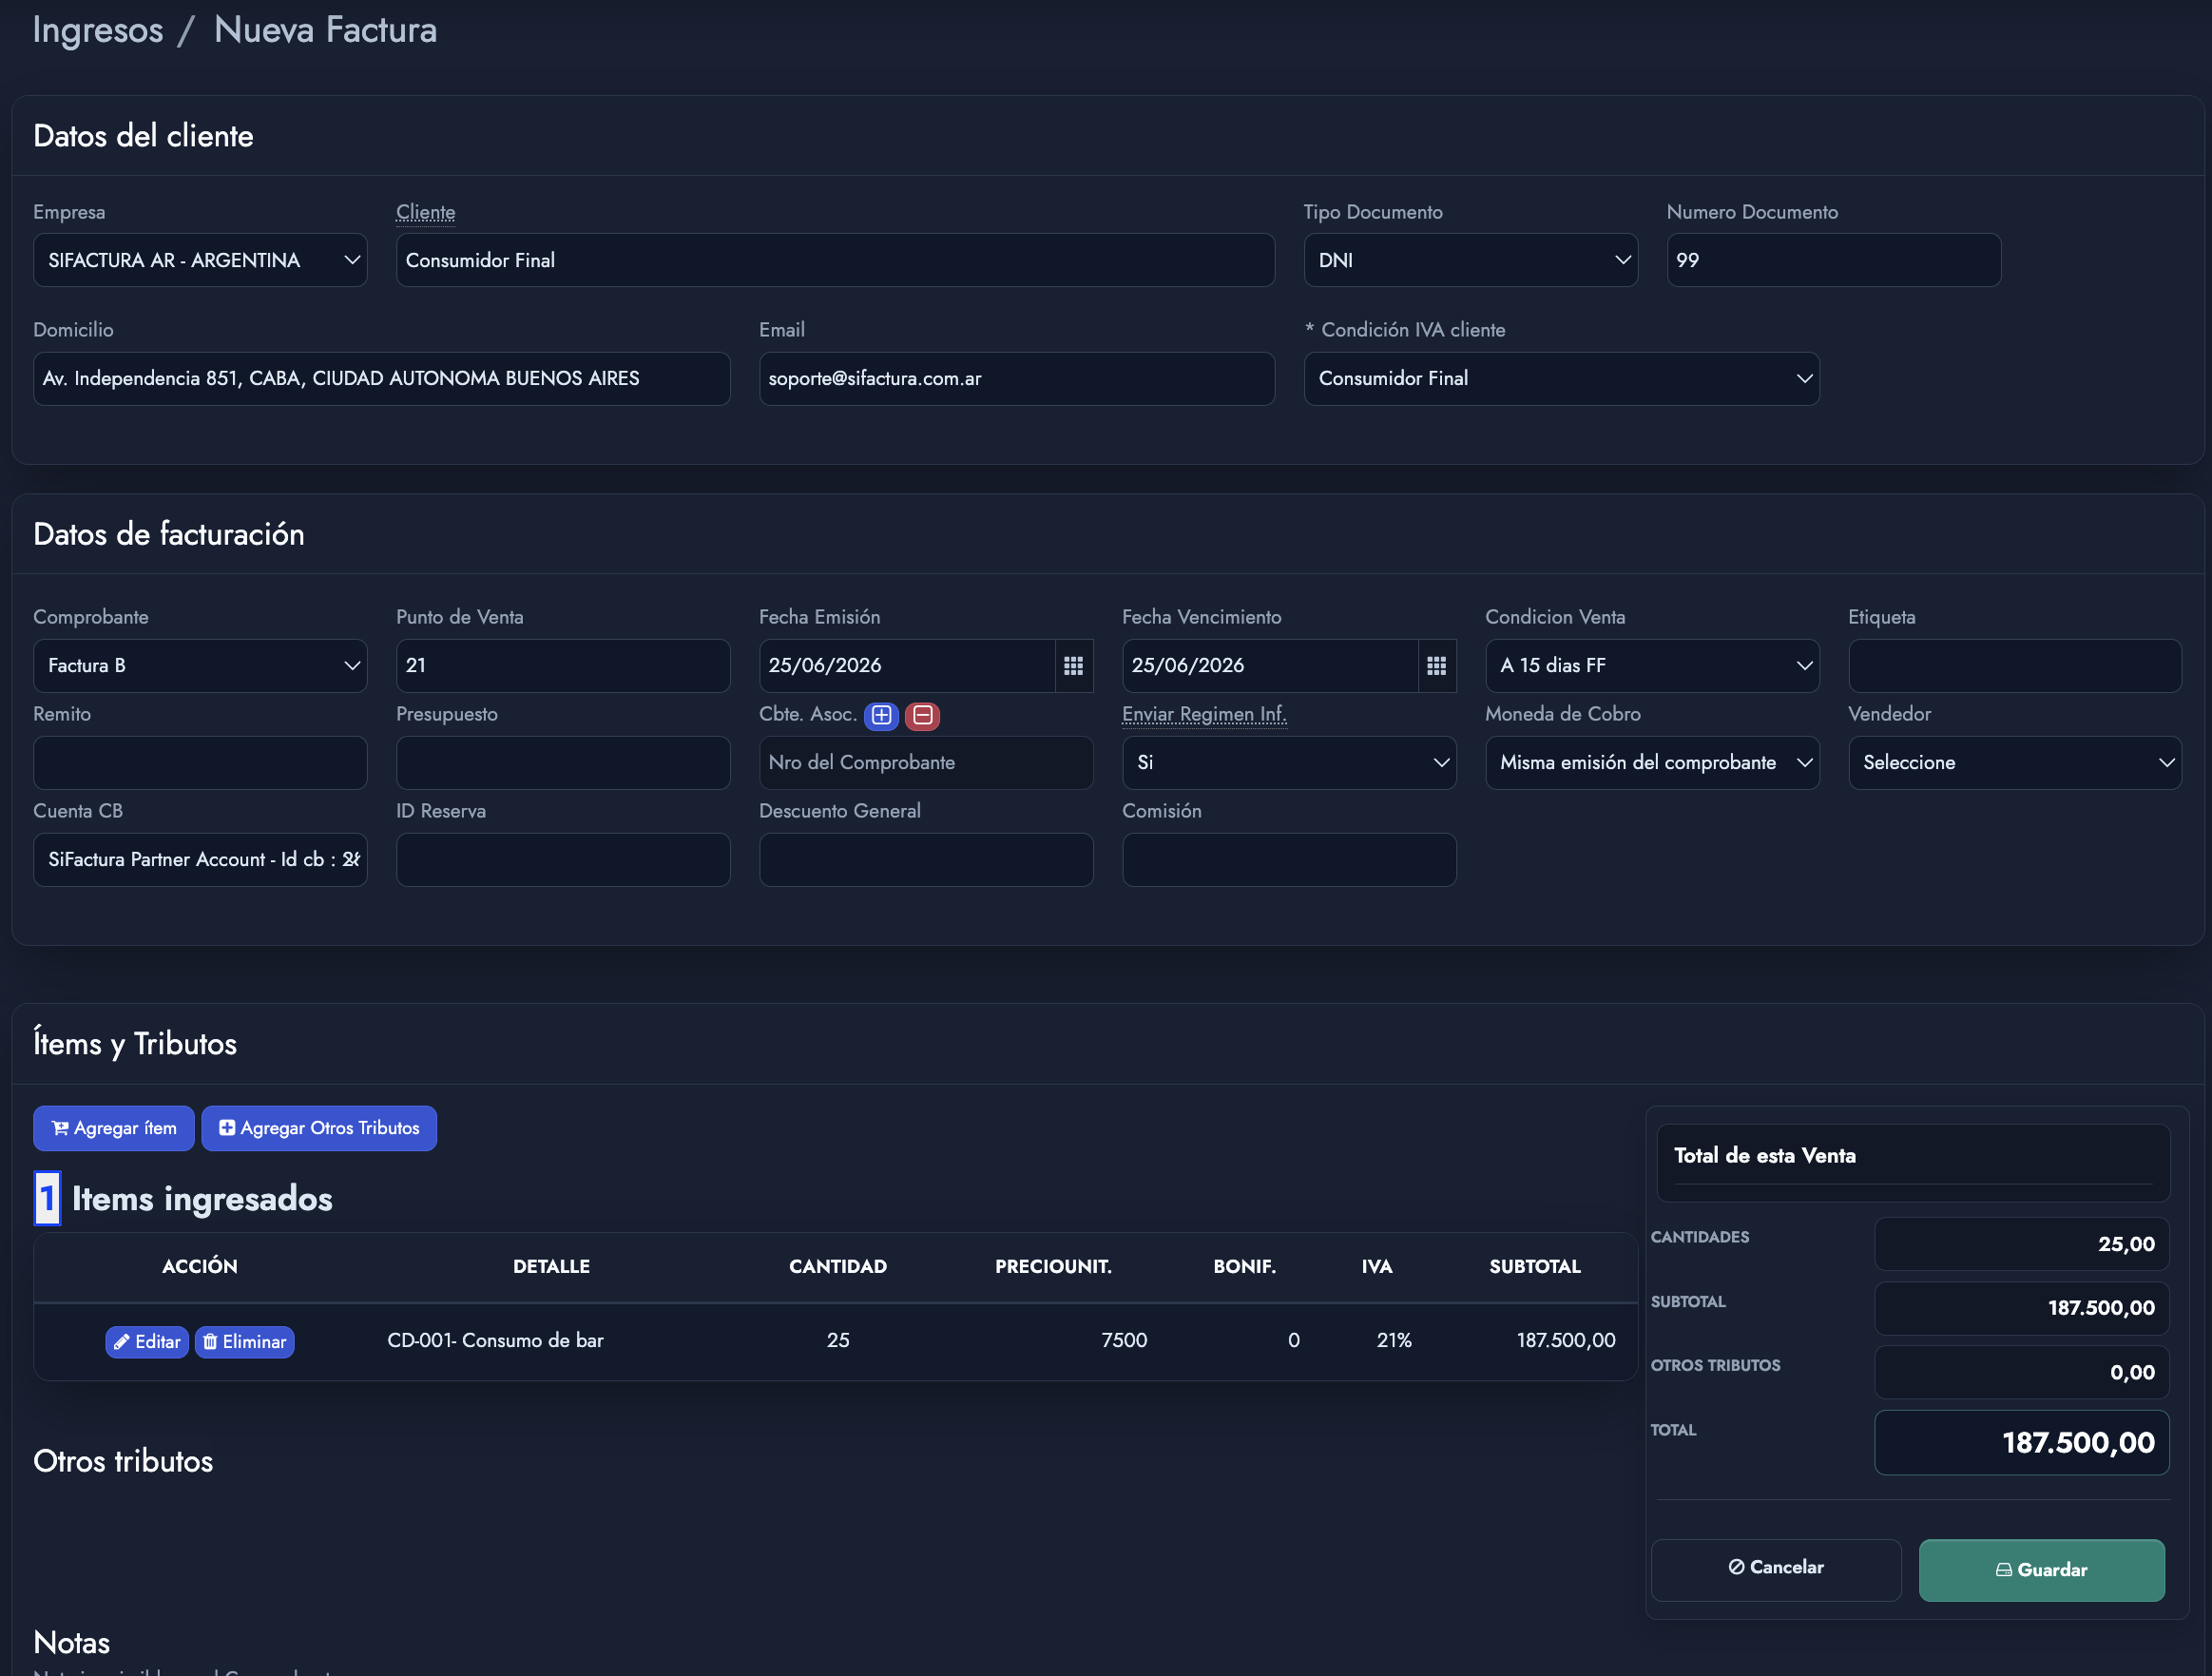Click the Comisión input field
2212x1676 pixels.
pyautogui.click(x=1289, y=860)
